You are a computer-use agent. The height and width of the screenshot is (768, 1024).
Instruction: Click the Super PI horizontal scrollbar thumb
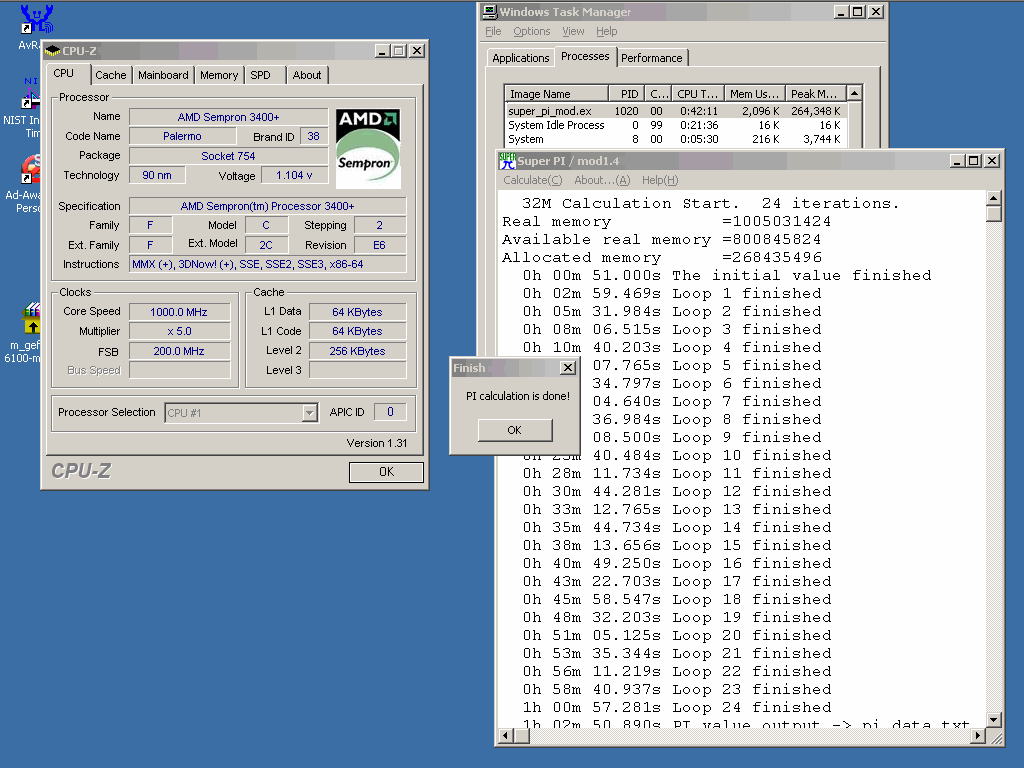tap(522, 736)
